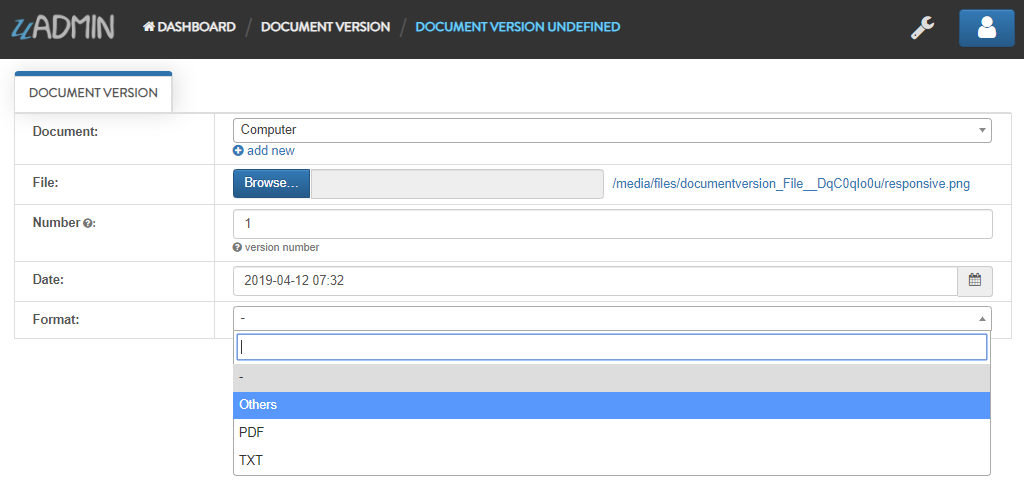Image resolution: width=1024 pixels, height=488 pixels.
Task: Click the Browse file button
Action: click(x=272, y=184)
